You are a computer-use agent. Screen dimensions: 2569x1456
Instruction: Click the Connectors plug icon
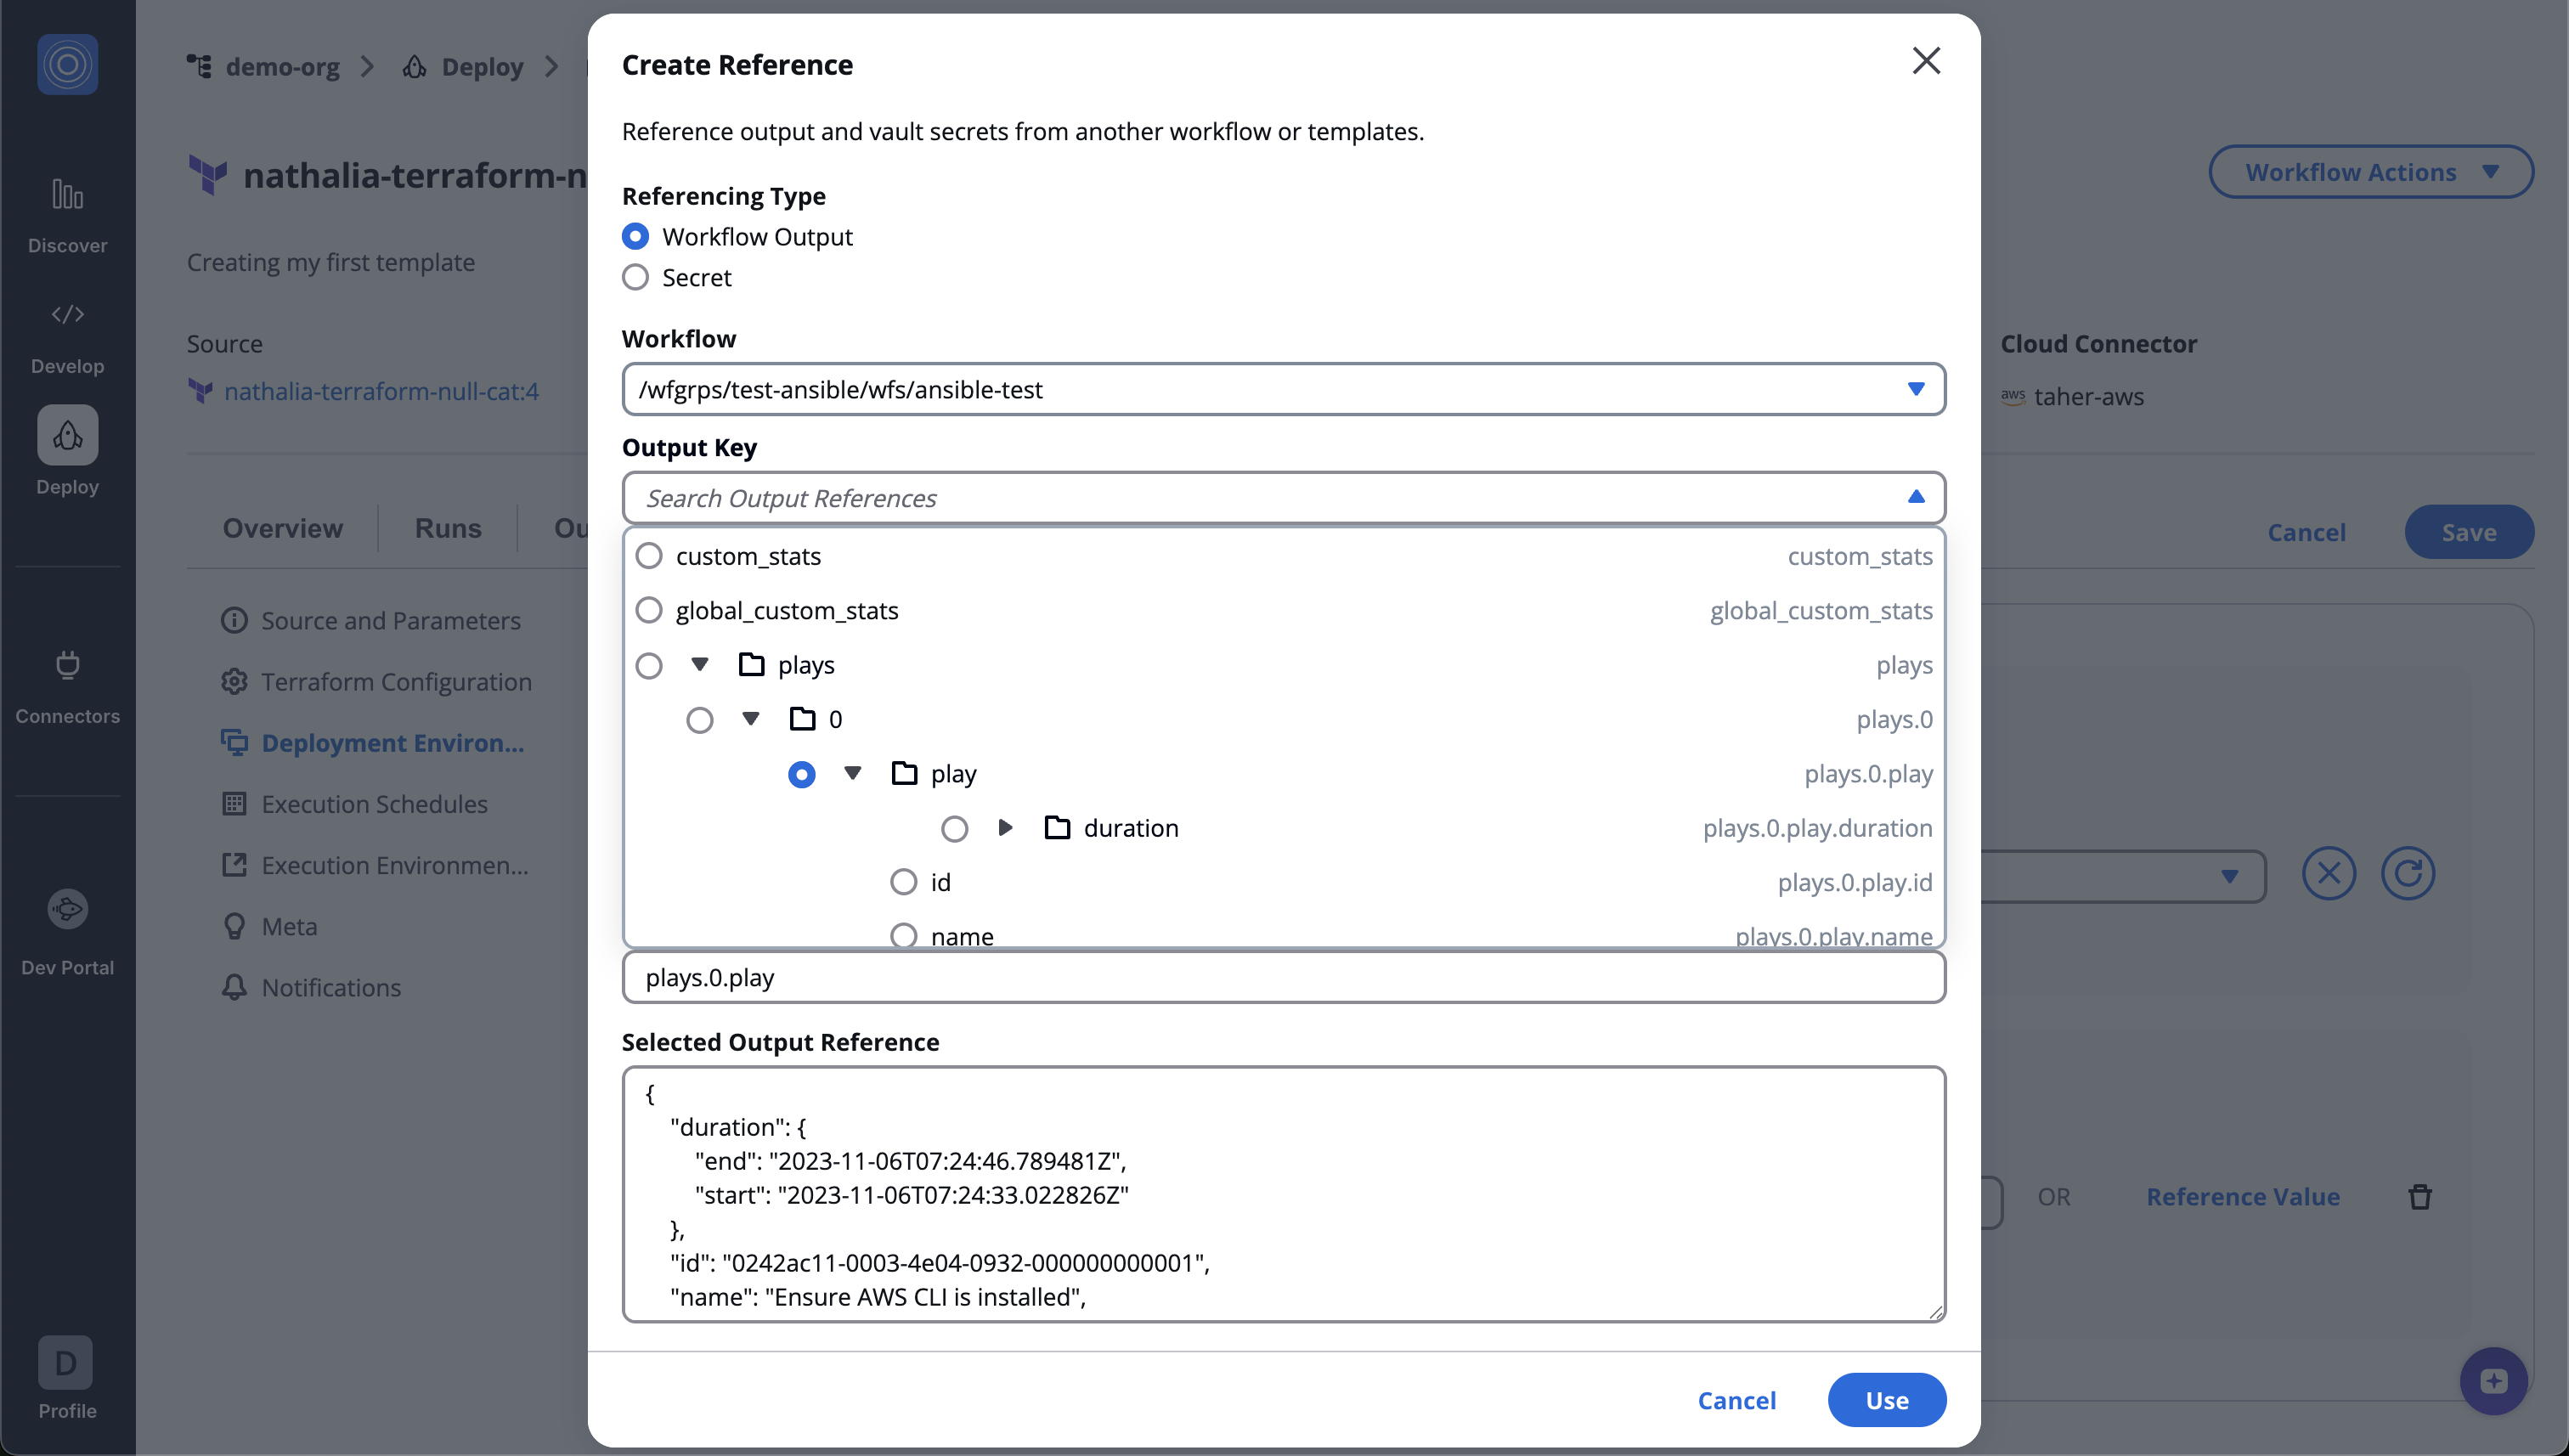point(67,664)
